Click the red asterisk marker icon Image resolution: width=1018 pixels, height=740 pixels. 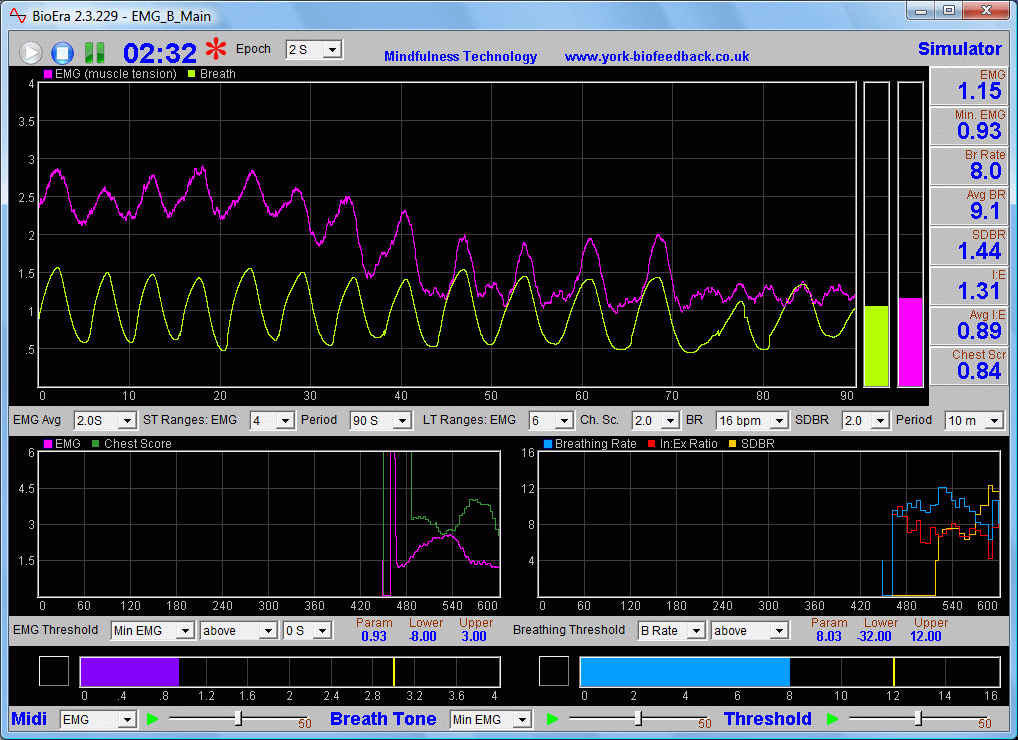point(216,49)
